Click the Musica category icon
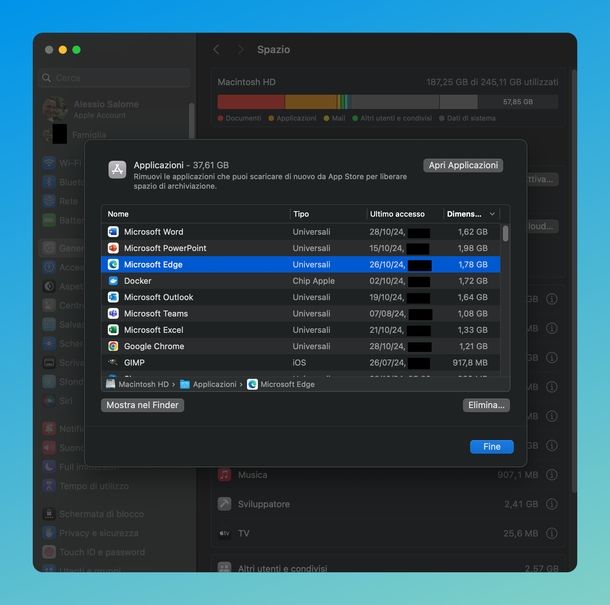The width and height of the screenshot is (610, 605). click(224, 475)
